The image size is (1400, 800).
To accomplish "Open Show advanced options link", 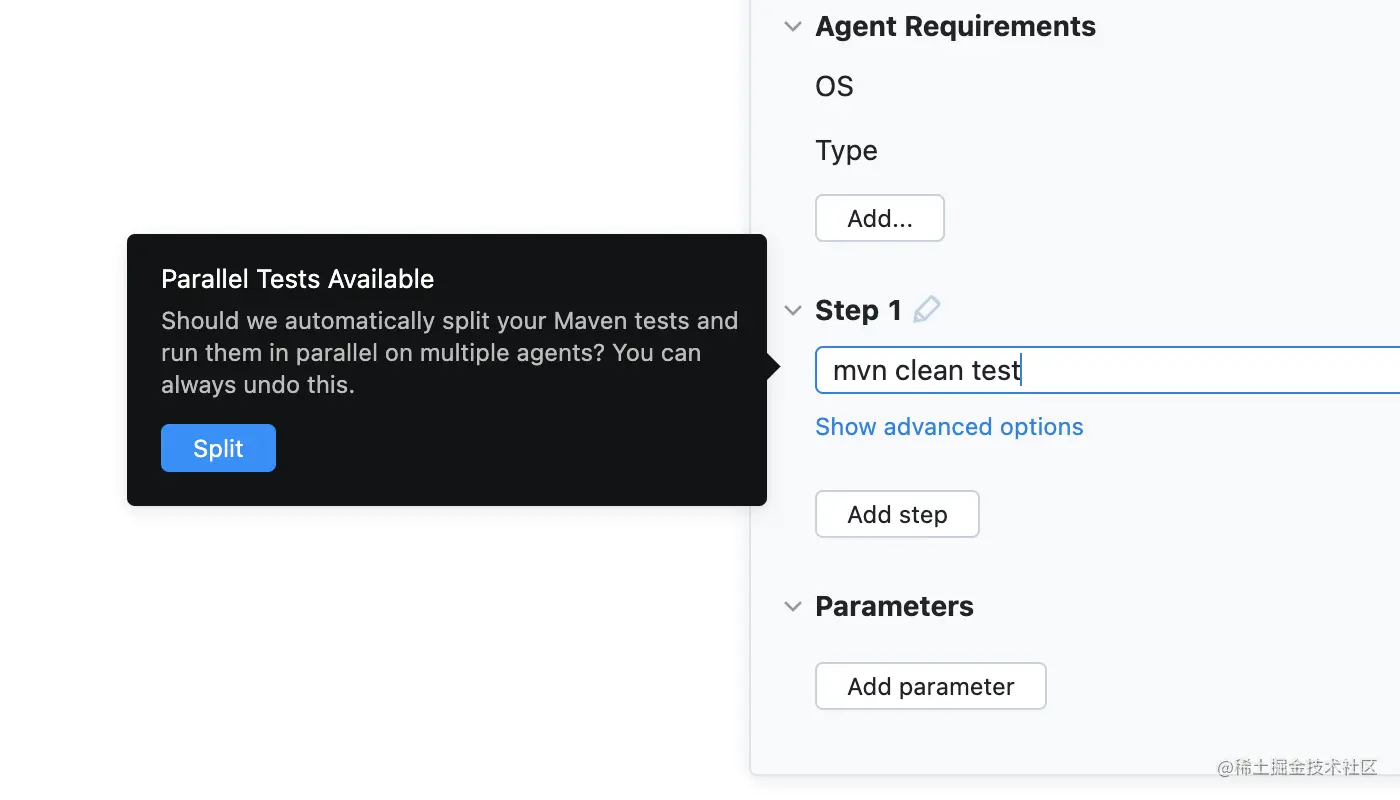I will (x=949, y=427).
